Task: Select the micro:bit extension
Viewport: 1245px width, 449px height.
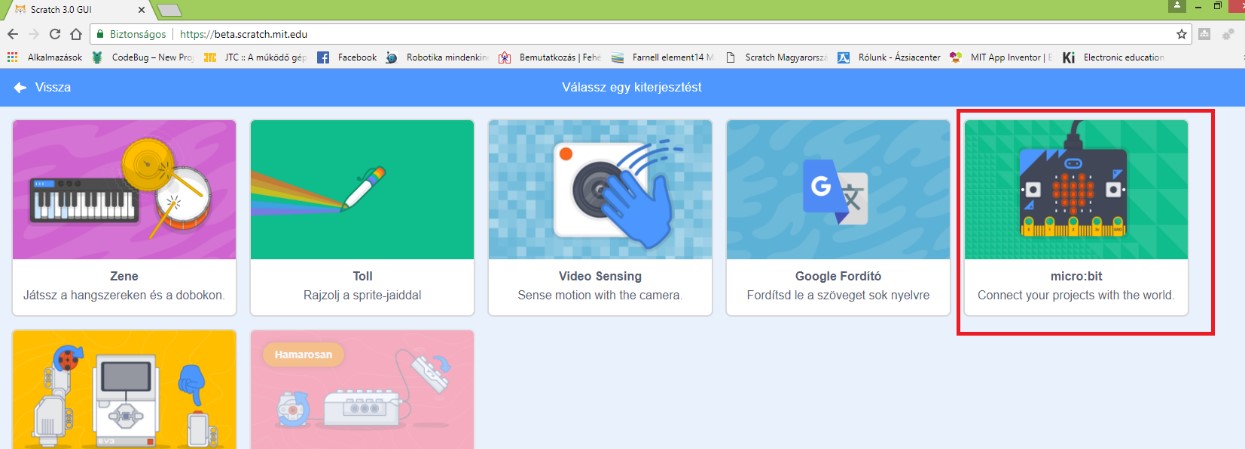Action: click(1076, 217)
